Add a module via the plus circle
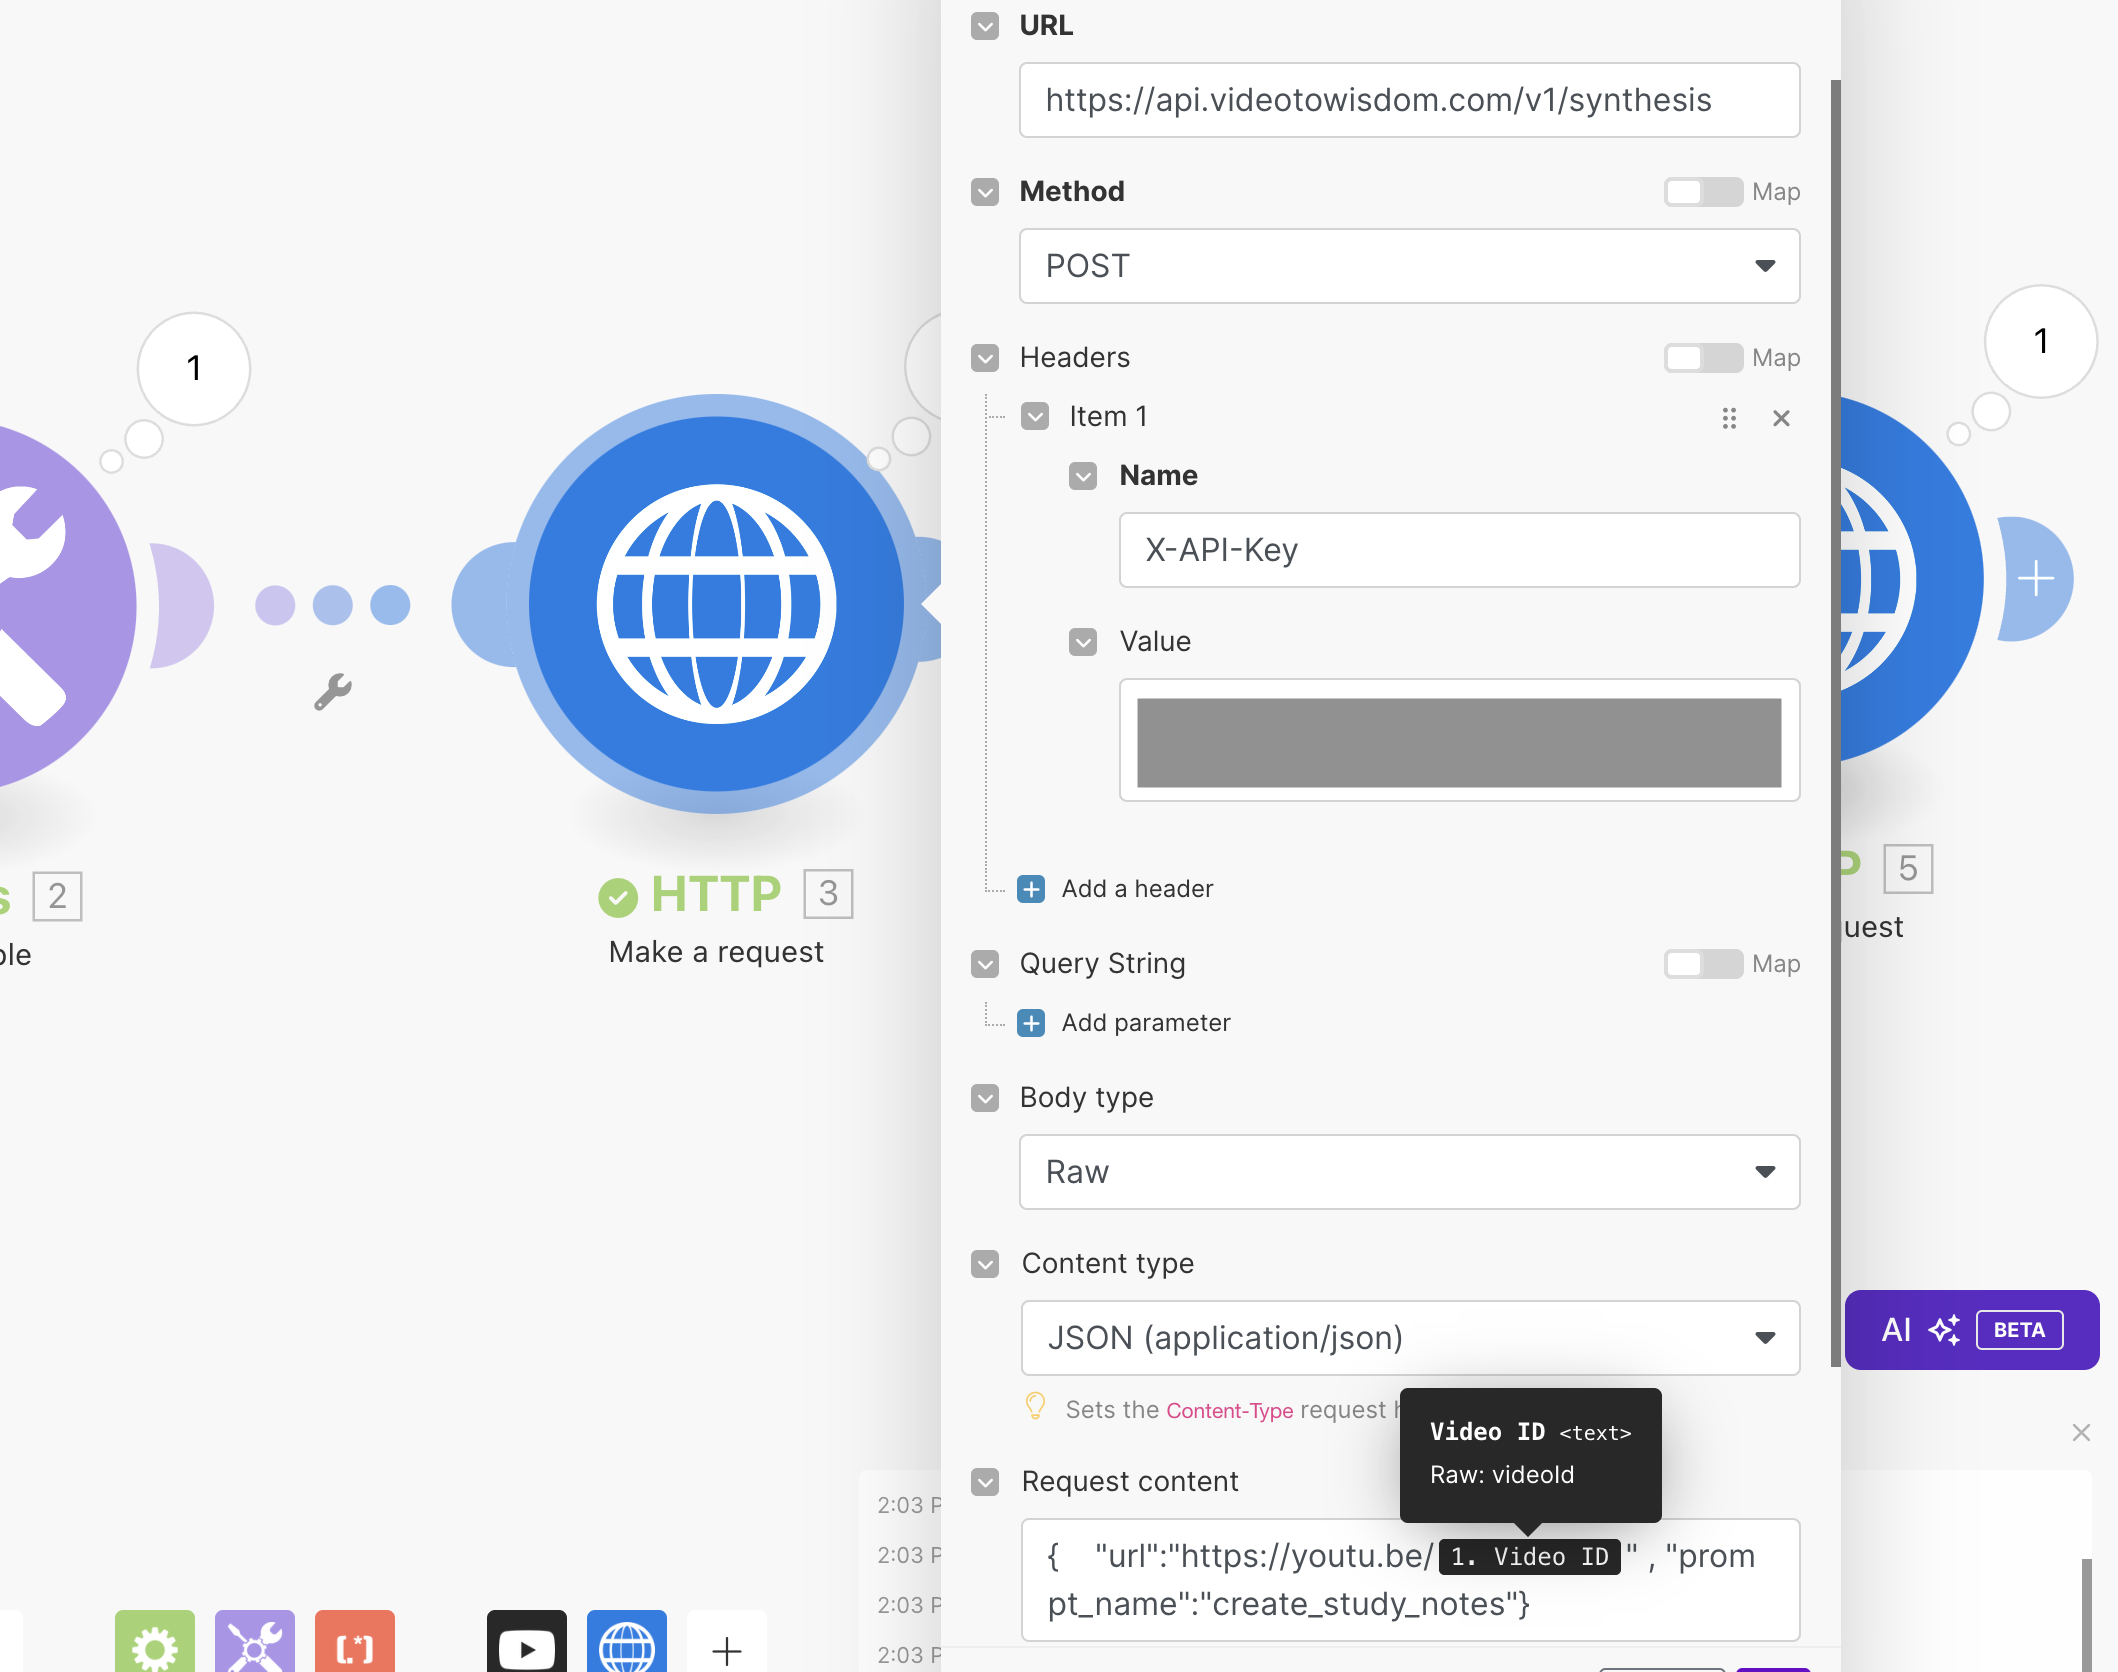The width and height of the screenshot is (2118, 1672). click(x=2036, y=578)
